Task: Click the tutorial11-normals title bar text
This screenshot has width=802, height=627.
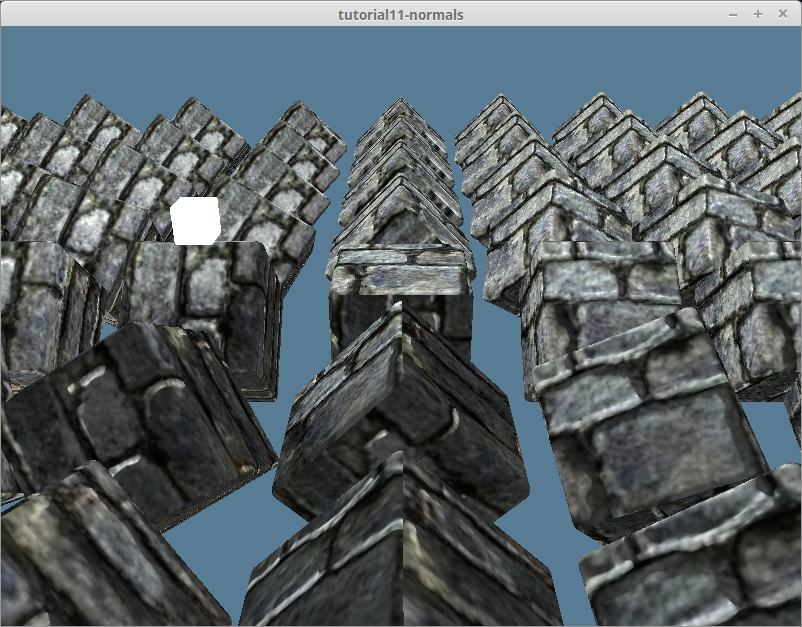Action: pyautogui.click(x=401, y=14)
